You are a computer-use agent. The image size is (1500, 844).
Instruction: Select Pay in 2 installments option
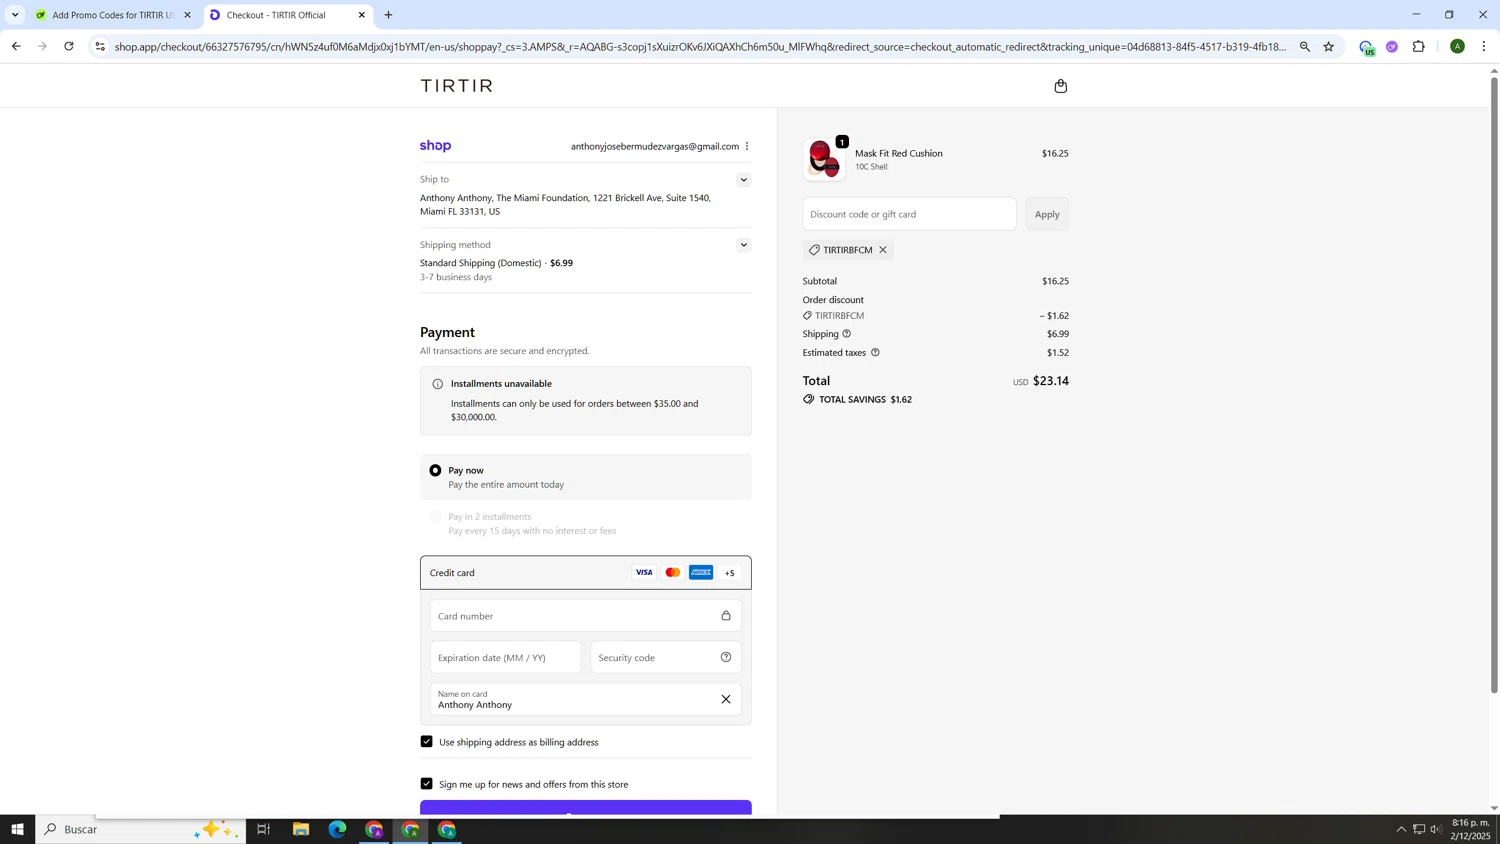coord(435,517)
